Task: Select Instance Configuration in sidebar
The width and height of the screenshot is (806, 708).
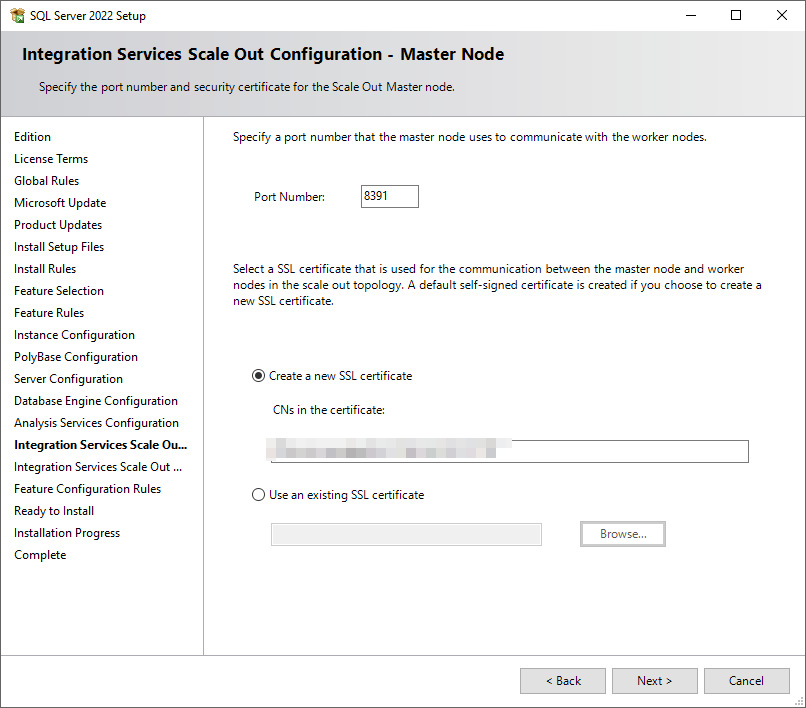Action: (x=74, y=334)
